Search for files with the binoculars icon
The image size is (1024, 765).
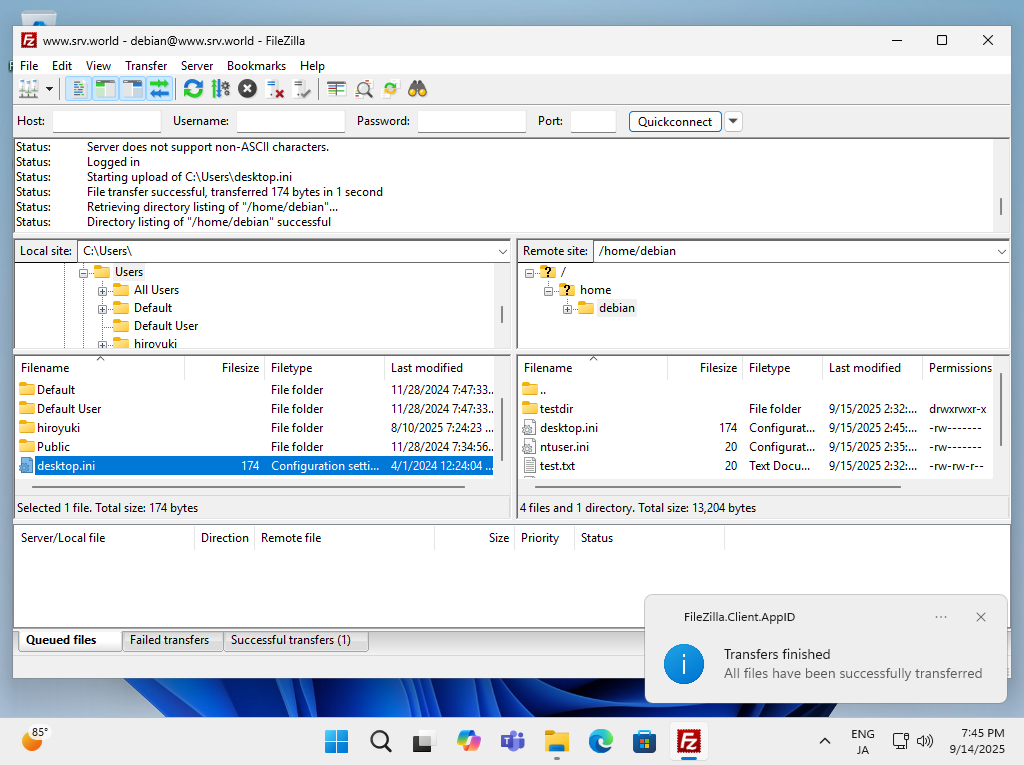417,89
